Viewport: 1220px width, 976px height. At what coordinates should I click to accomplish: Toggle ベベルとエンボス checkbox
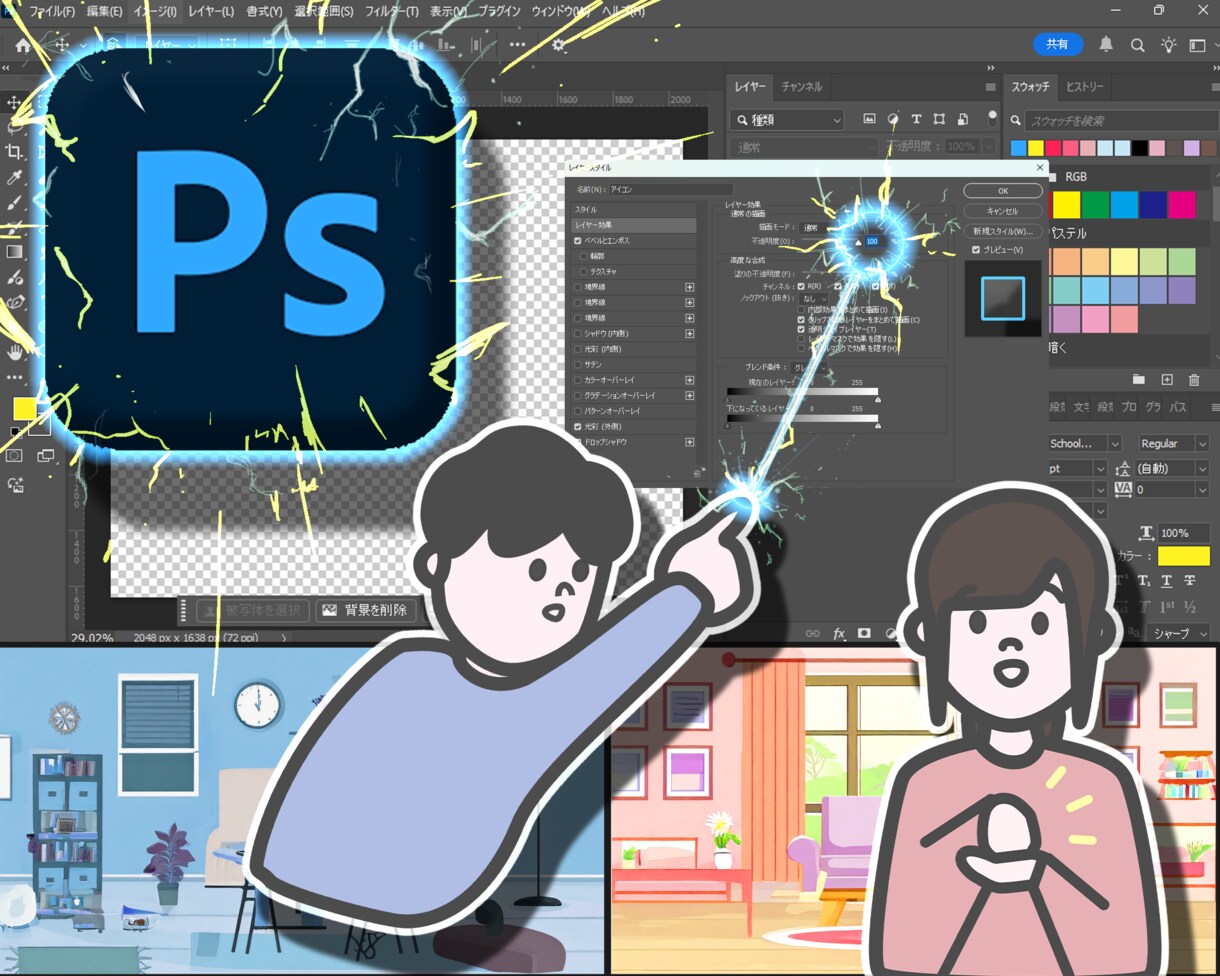577,241
